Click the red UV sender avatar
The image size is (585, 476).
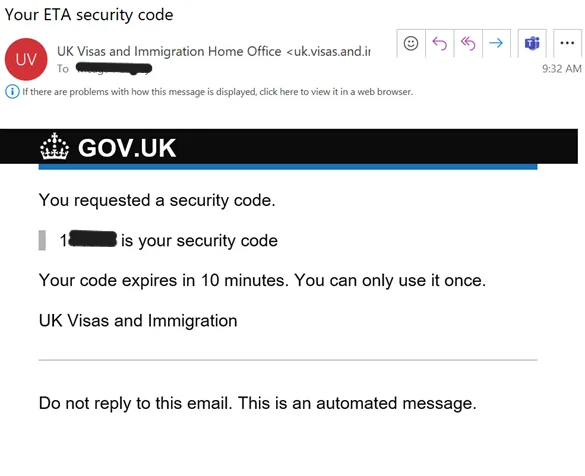click(26, 59)
